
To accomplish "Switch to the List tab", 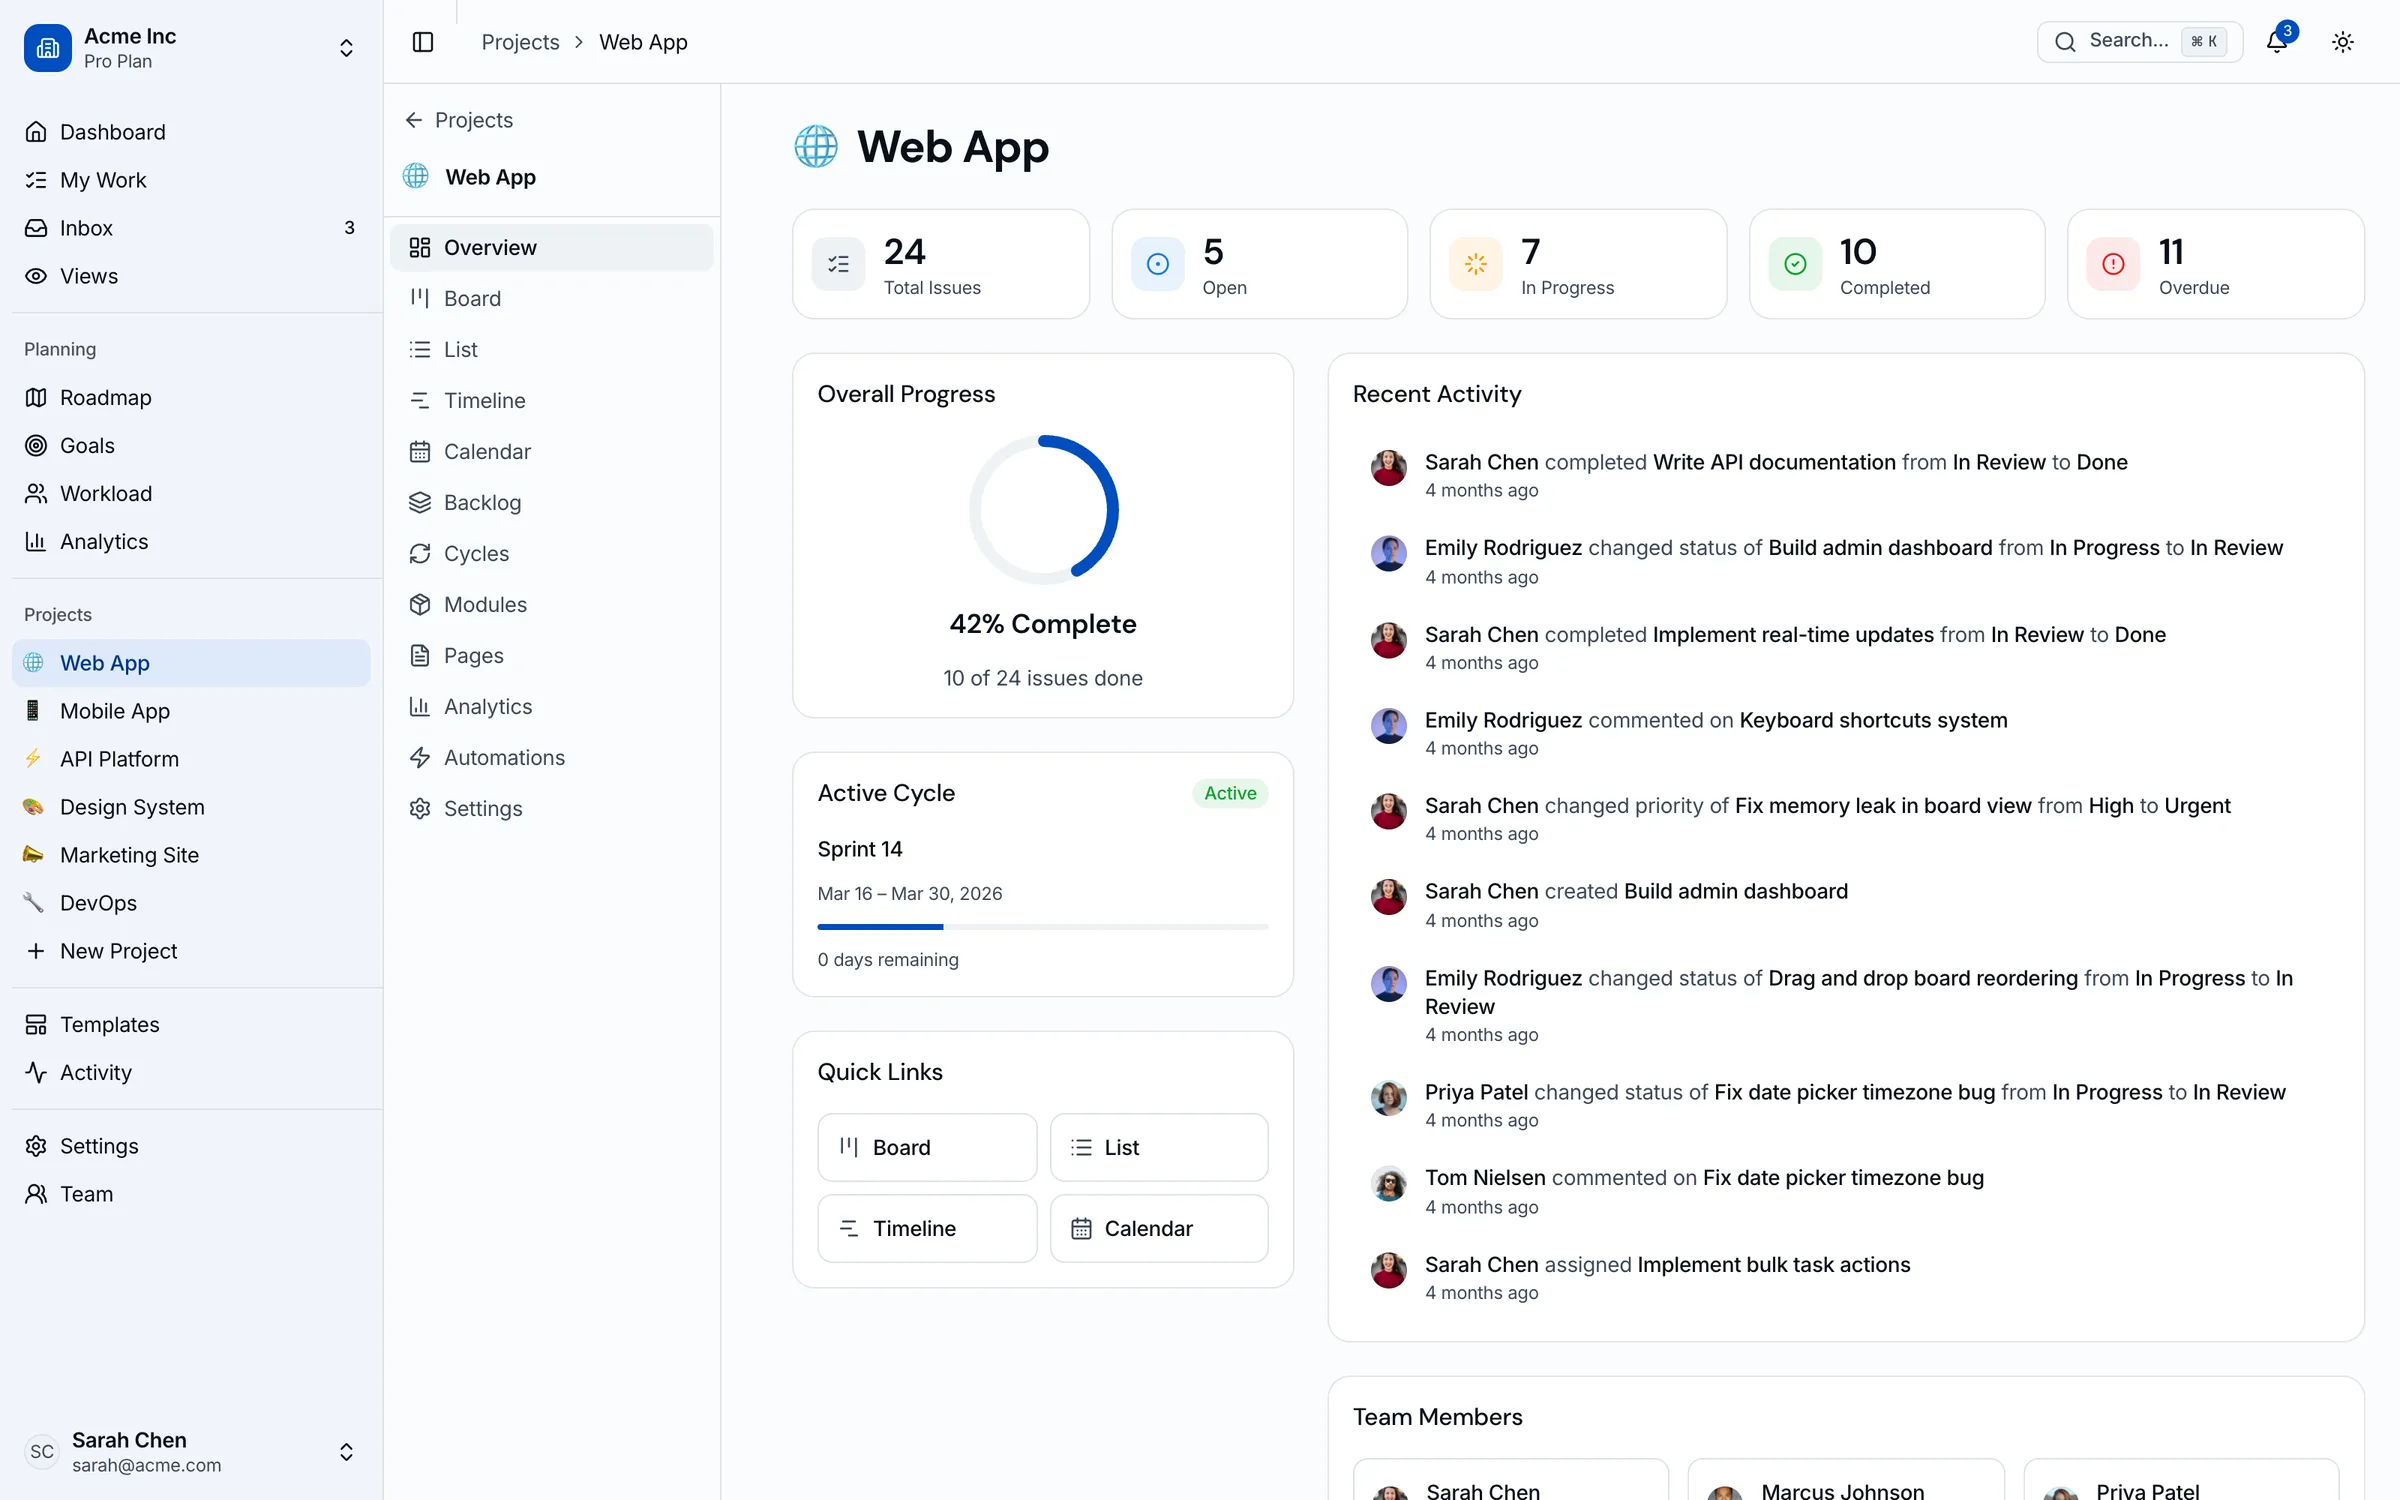I will coord(552,349).
